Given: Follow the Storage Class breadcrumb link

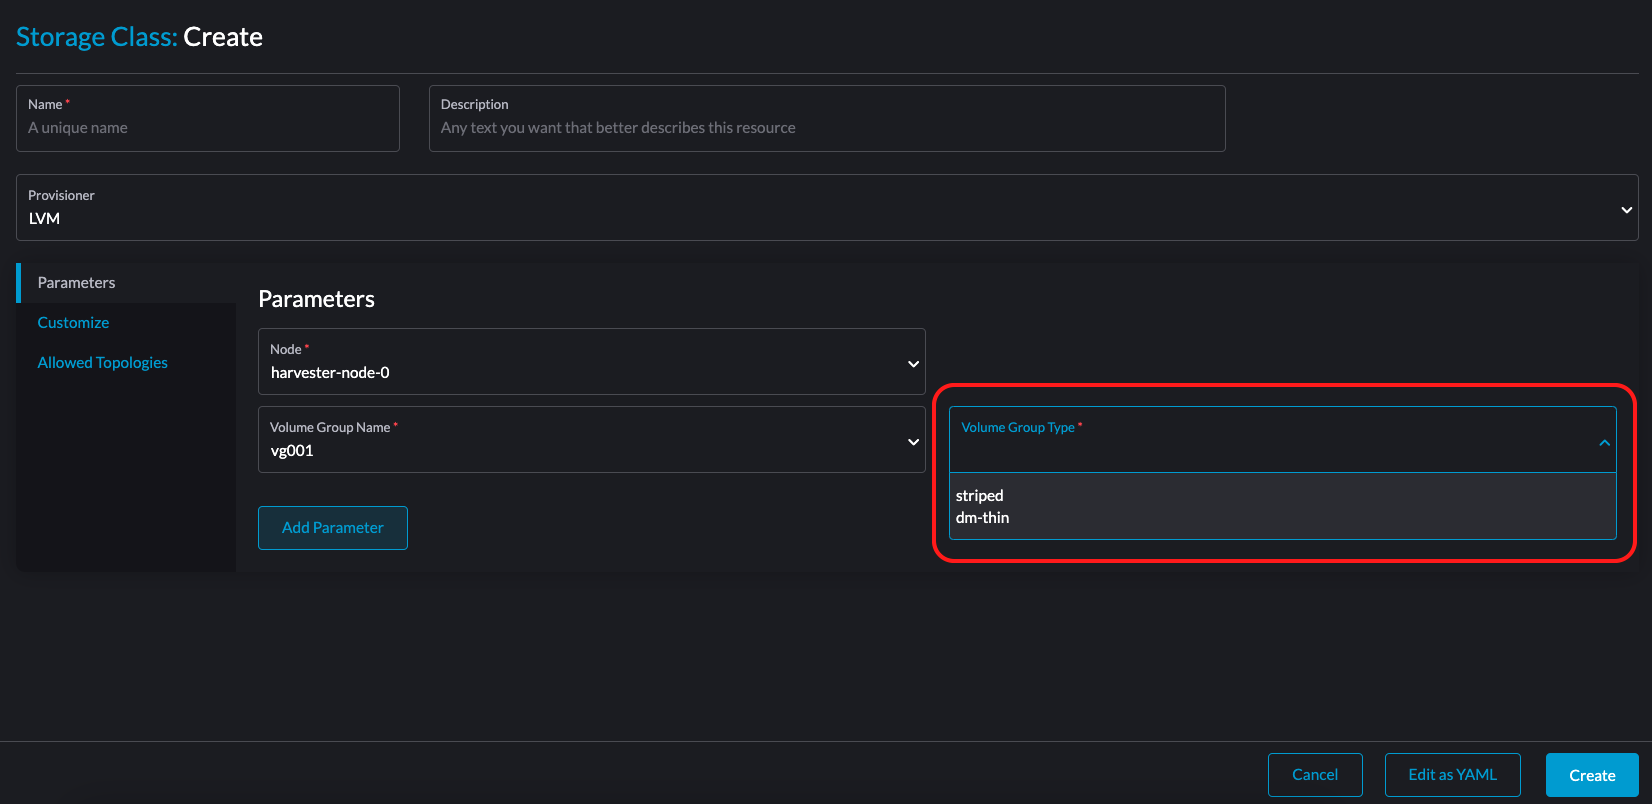Looking at the screenshot, I should [x=96, y=37].
